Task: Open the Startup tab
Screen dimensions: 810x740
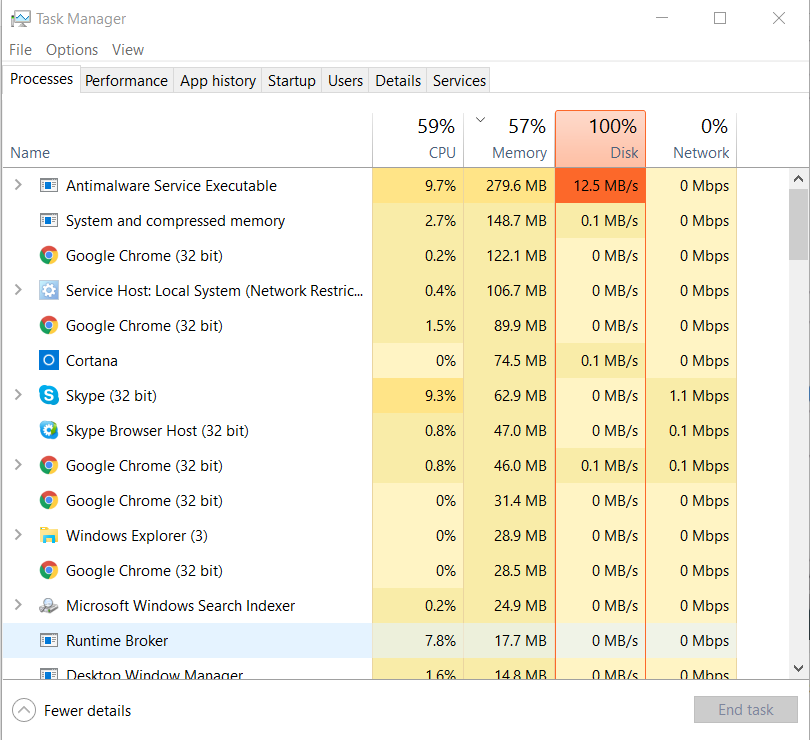Action: [x=291, y=81]
